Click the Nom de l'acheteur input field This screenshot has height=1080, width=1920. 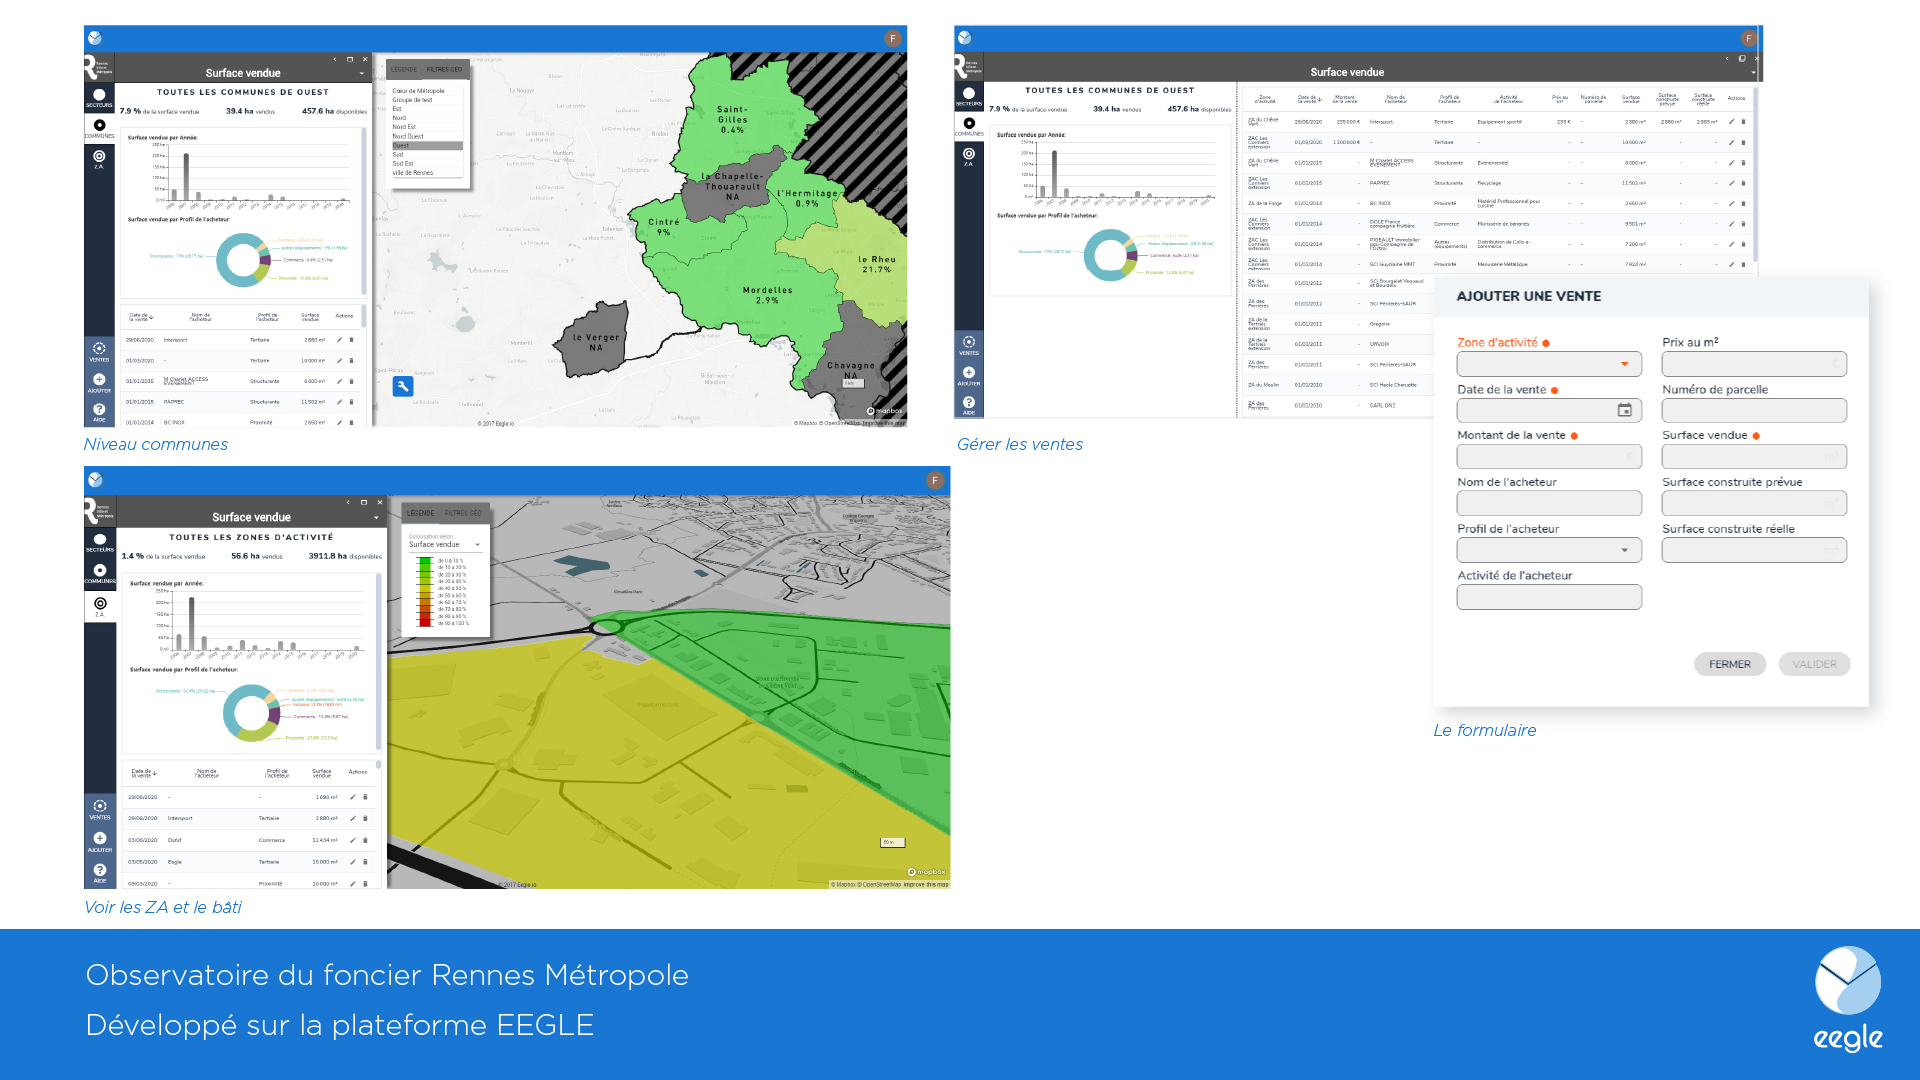1549,504
